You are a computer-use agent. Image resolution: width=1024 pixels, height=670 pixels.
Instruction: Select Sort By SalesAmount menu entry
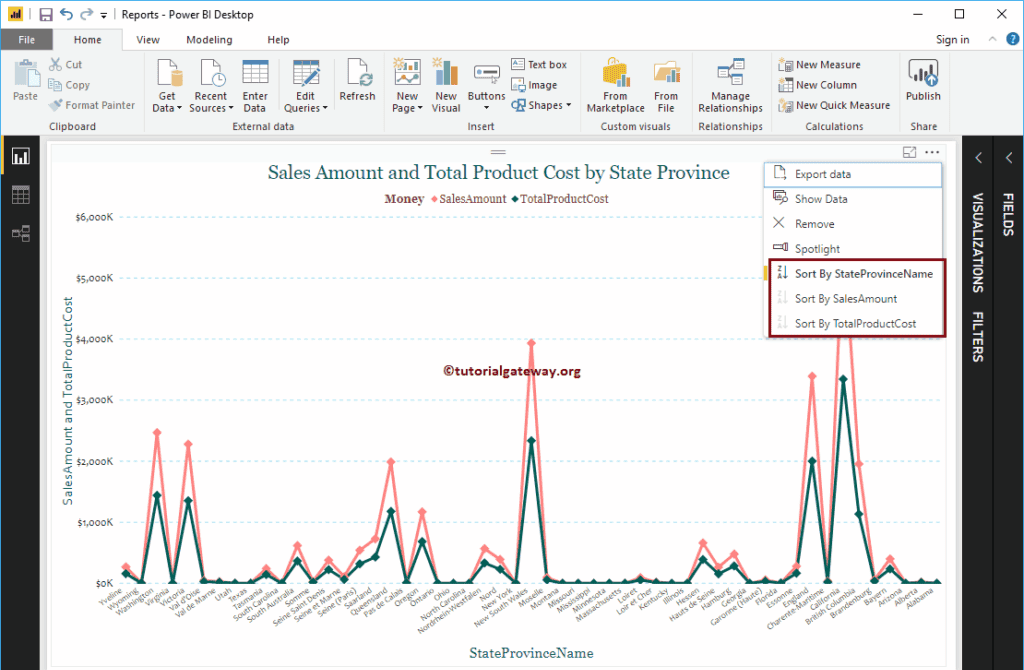(x=845, y=298)
